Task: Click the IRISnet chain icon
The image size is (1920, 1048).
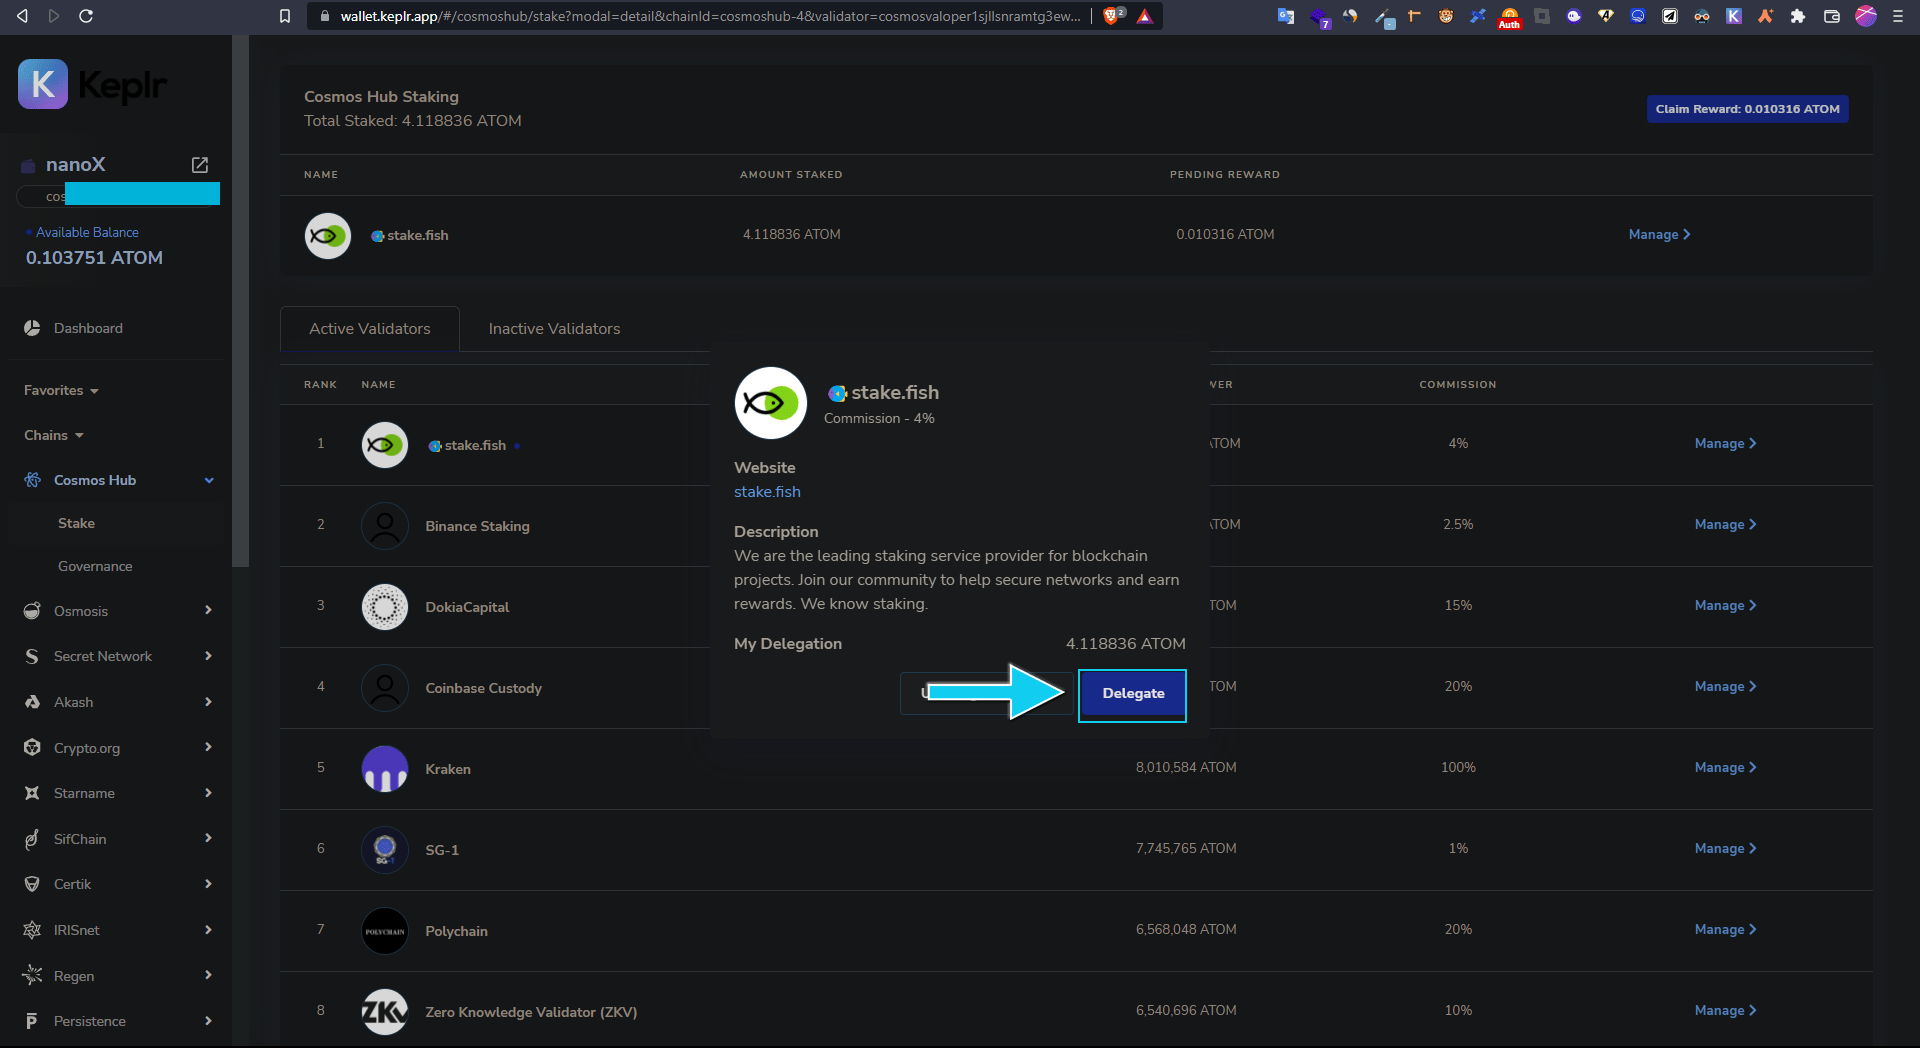Action: coord(32,930)
